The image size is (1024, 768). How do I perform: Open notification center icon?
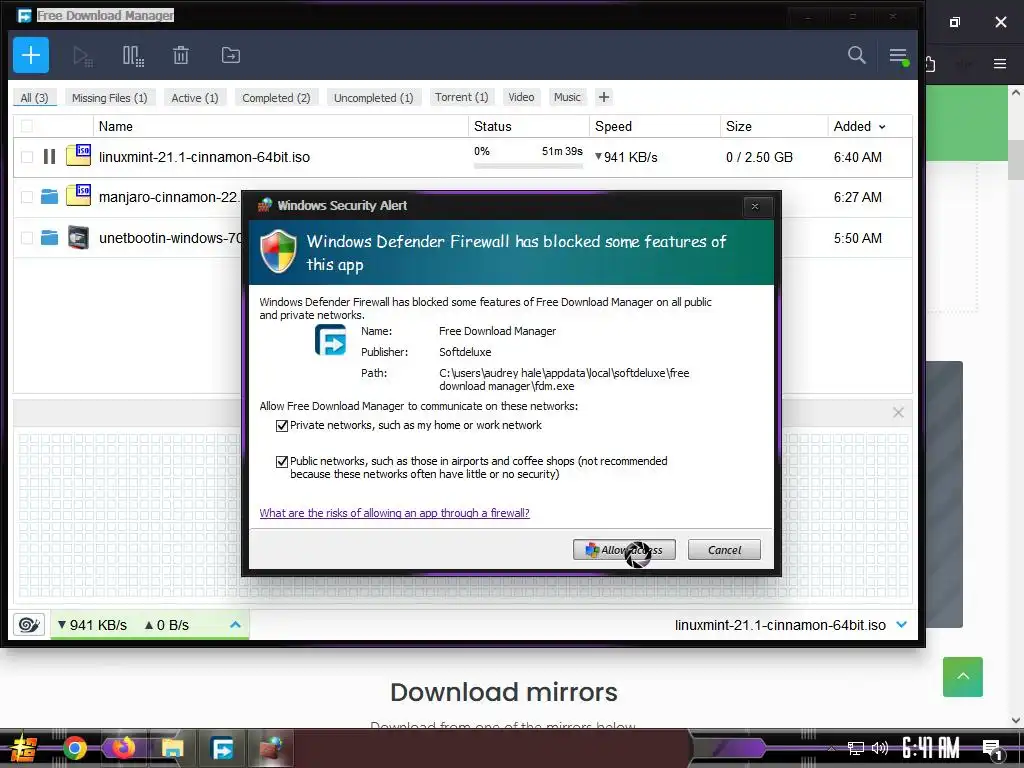coord(992,750)
